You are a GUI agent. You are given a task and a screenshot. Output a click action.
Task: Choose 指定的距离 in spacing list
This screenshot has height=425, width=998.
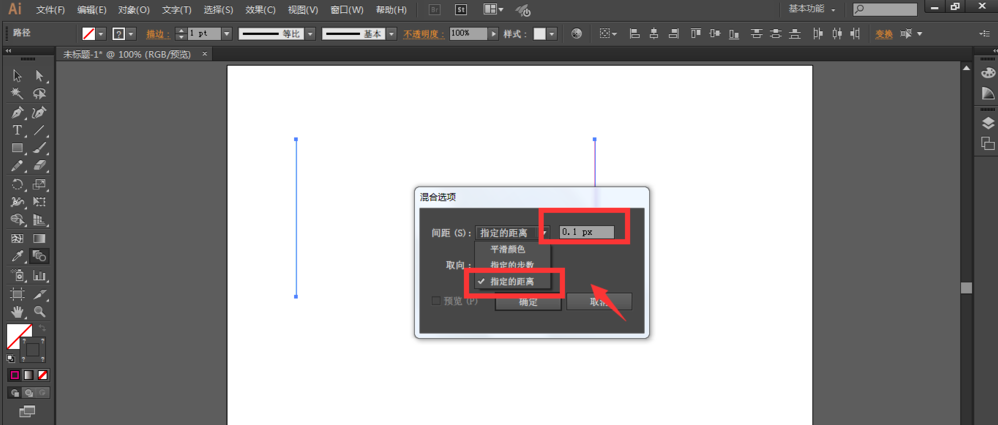tap(511, 282)
